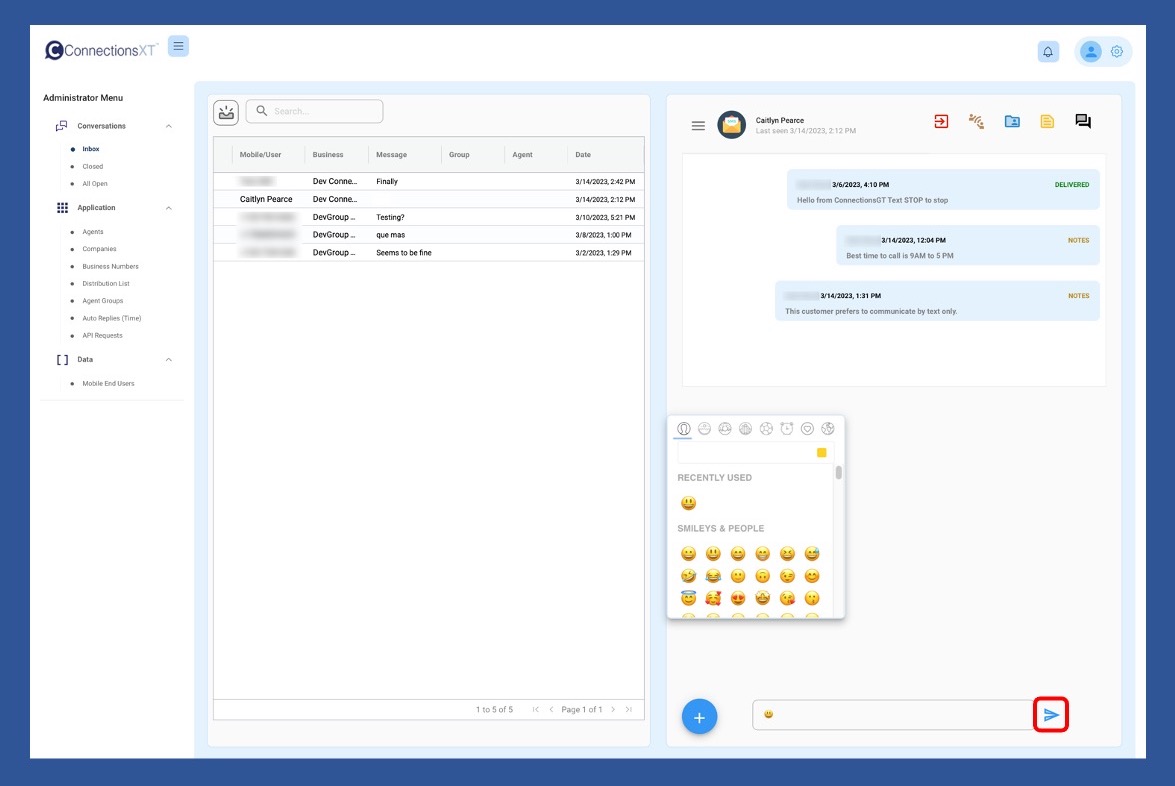Image resolution: width=1175 pixels, height=786 pixels.
Task: Click the yellow notes icon in chat header
Action: [x=1047, y=122]
